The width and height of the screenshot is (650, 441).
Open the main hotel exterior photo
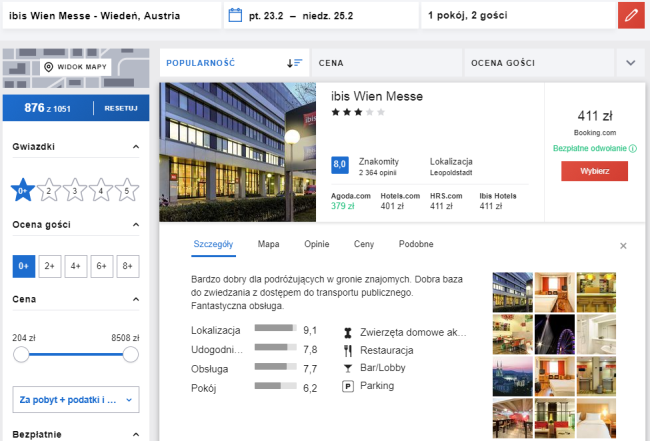(x=238, y=152)
